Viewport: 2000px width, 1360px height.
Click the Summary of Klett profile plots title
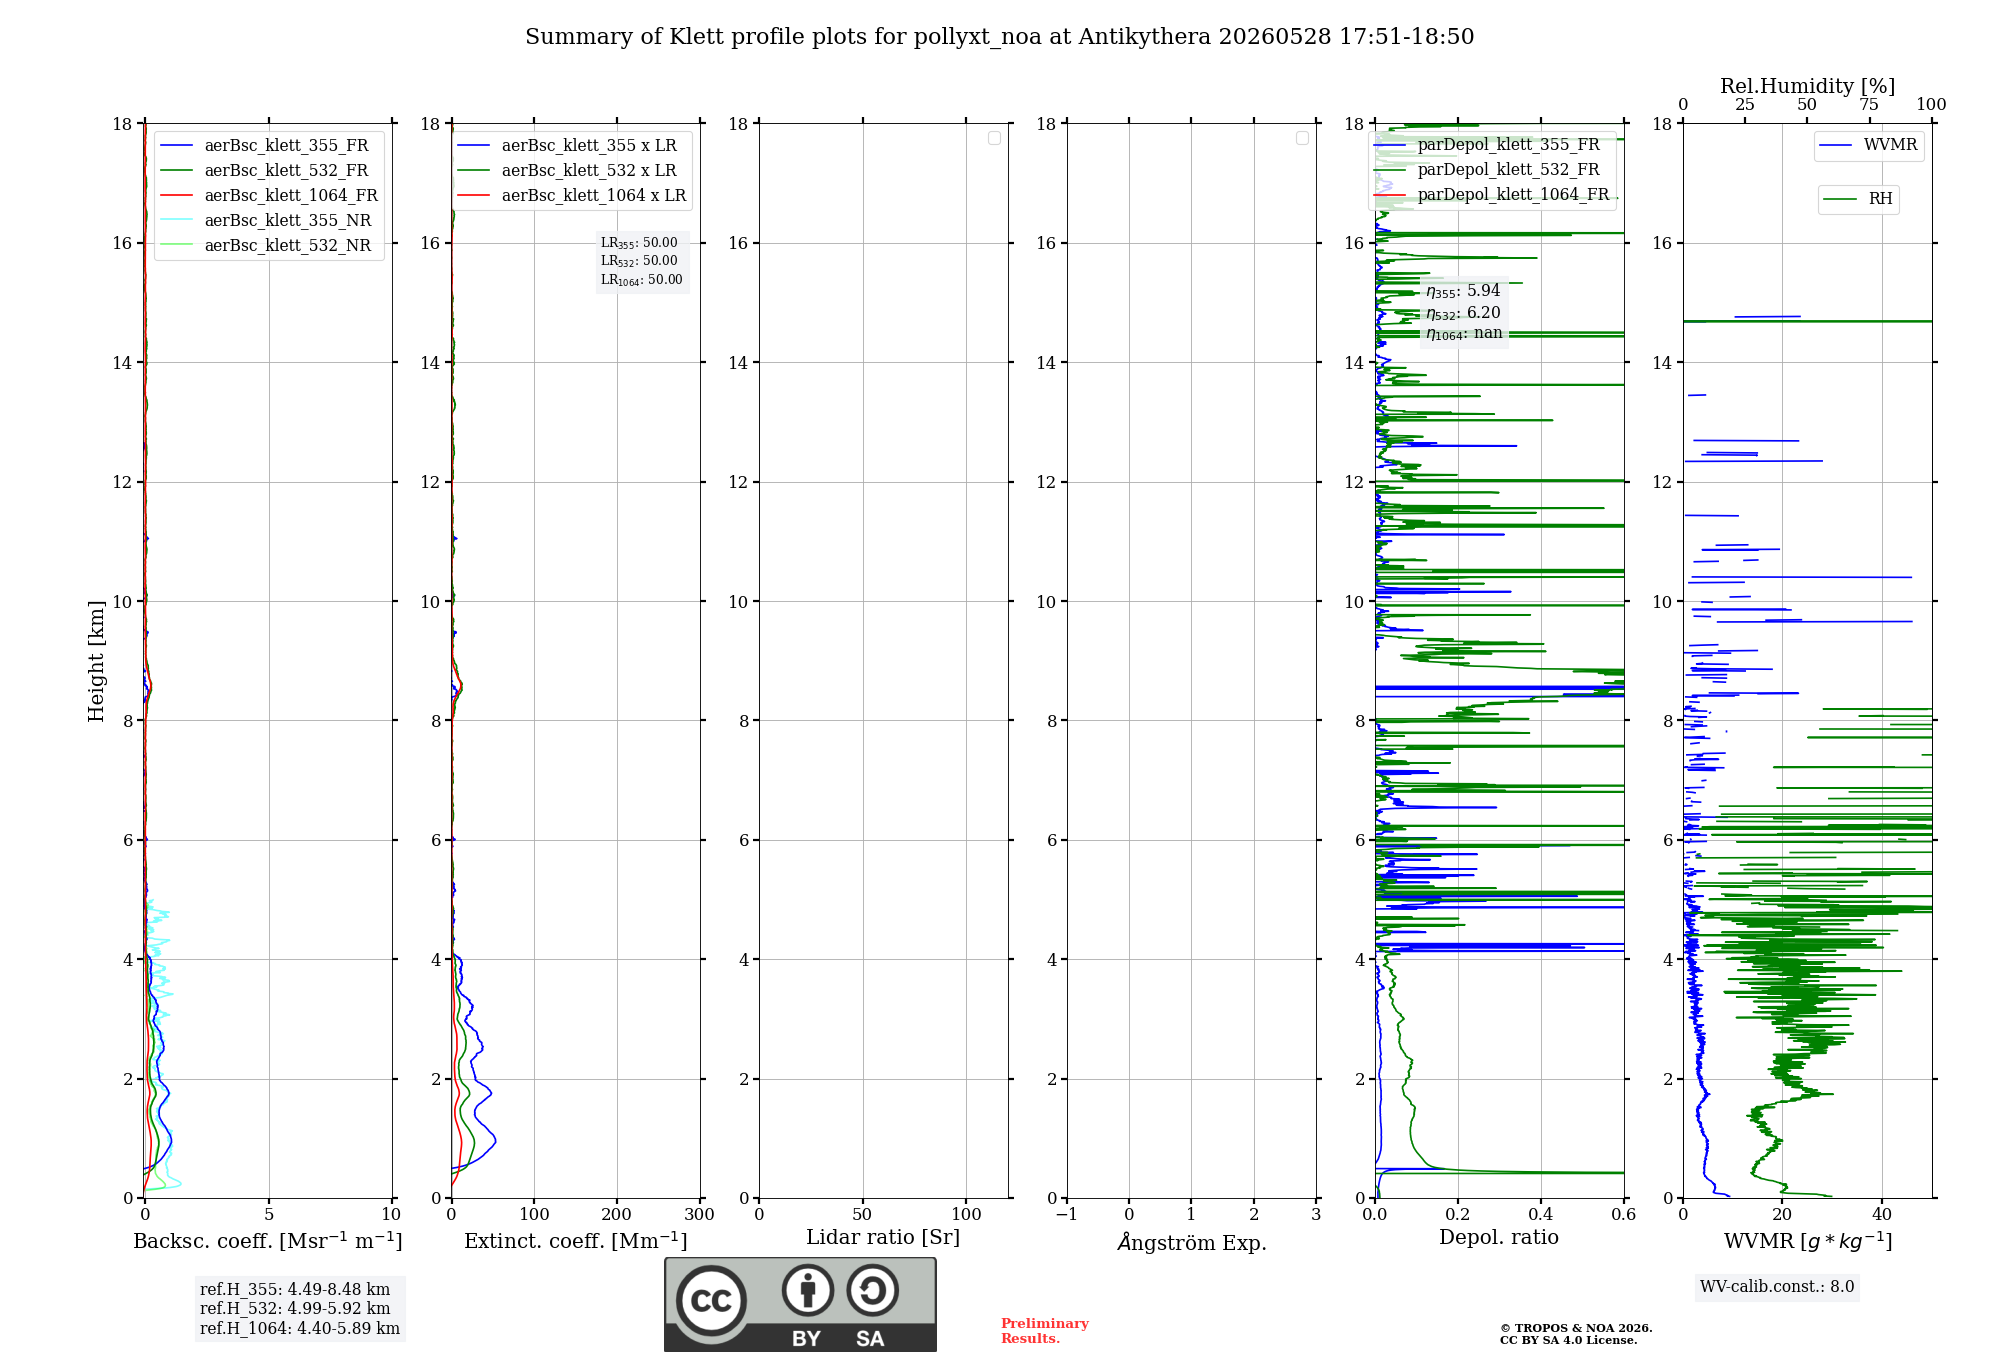pos(1000,37)
